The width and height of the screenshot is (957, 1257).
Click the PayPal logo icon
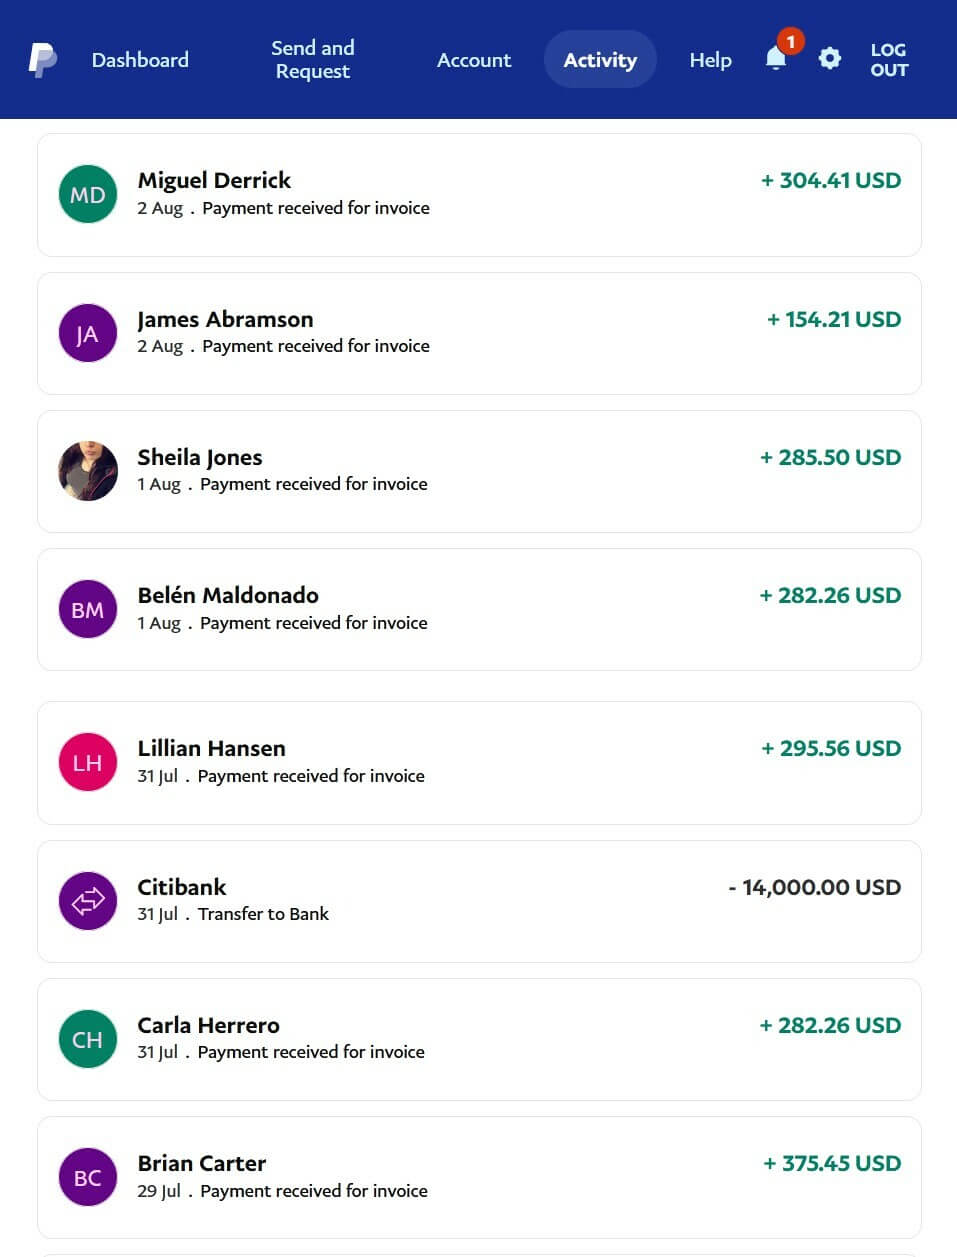(42, 60)
